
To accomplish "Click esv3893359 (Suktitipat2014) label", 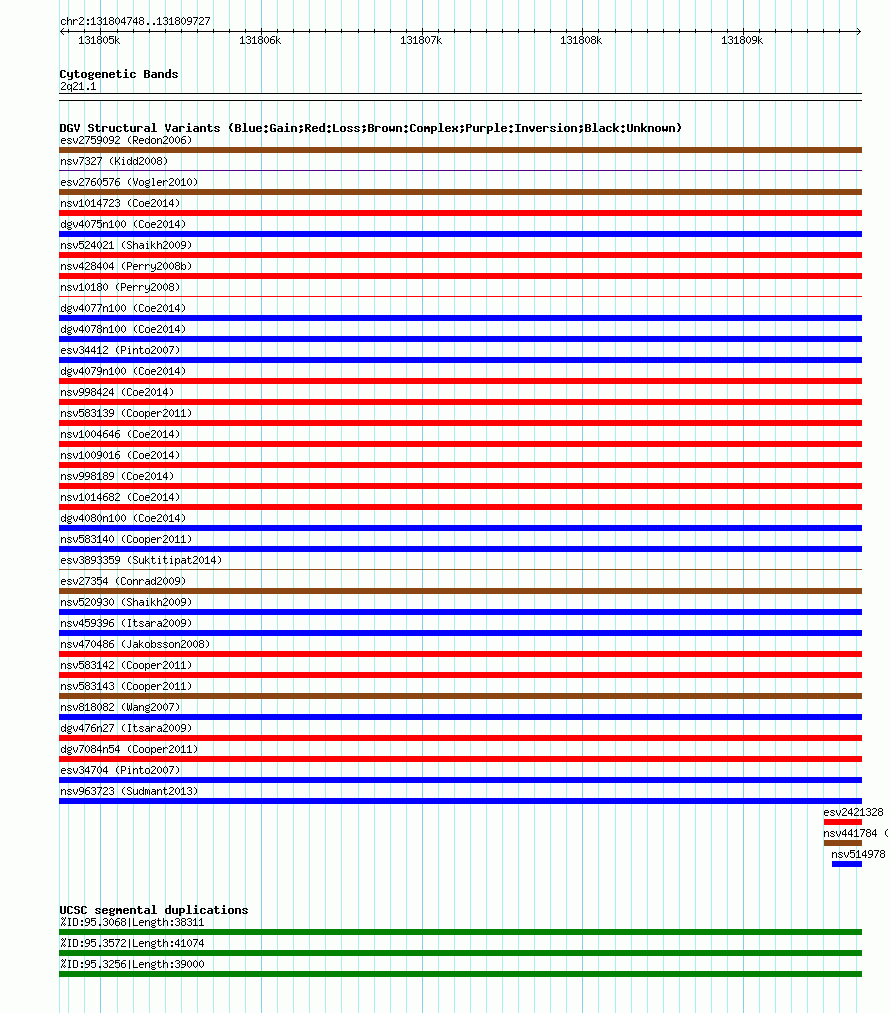I will (141, 560).
